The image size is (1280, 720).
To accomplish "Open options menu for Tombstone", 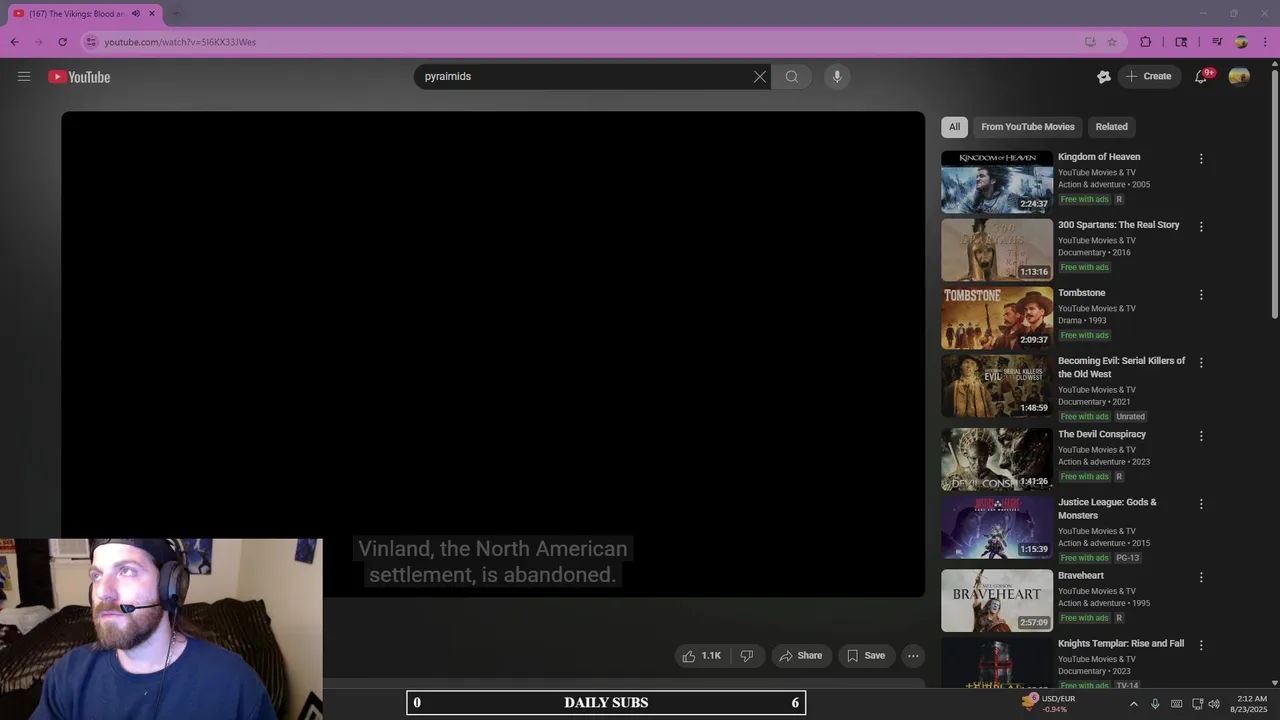I will point(1201,294).
